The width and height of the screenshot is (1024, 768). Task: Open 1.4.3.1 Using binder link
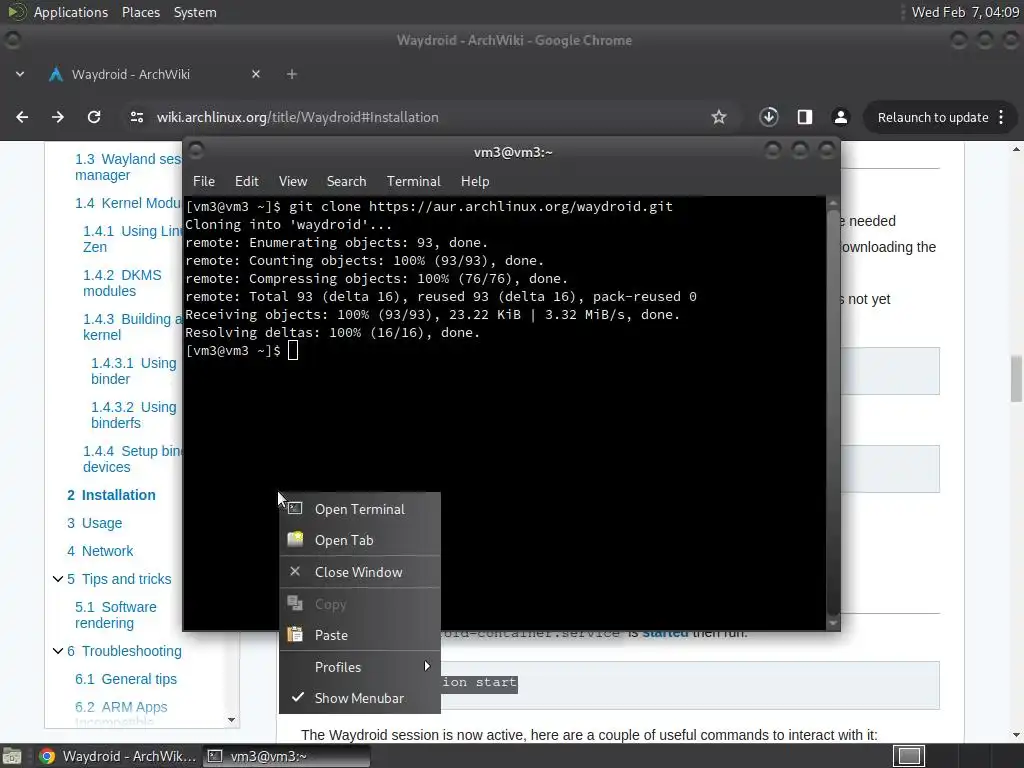point(134,371)
